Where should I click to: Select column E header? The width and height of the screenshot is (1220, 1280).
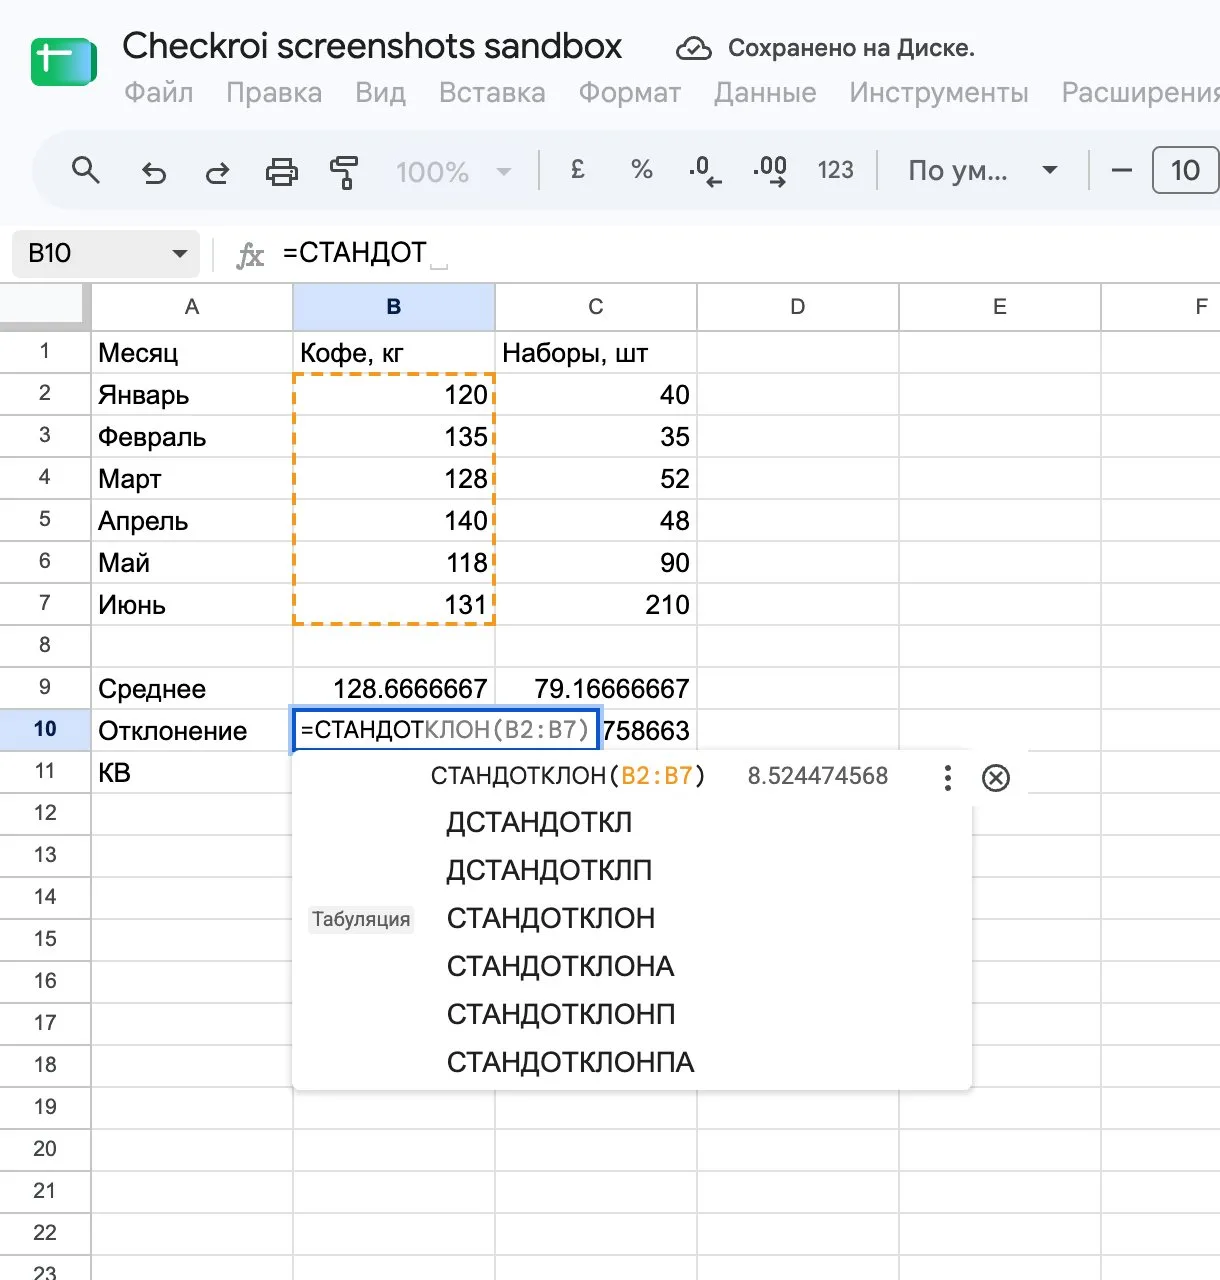point(1000,307)
